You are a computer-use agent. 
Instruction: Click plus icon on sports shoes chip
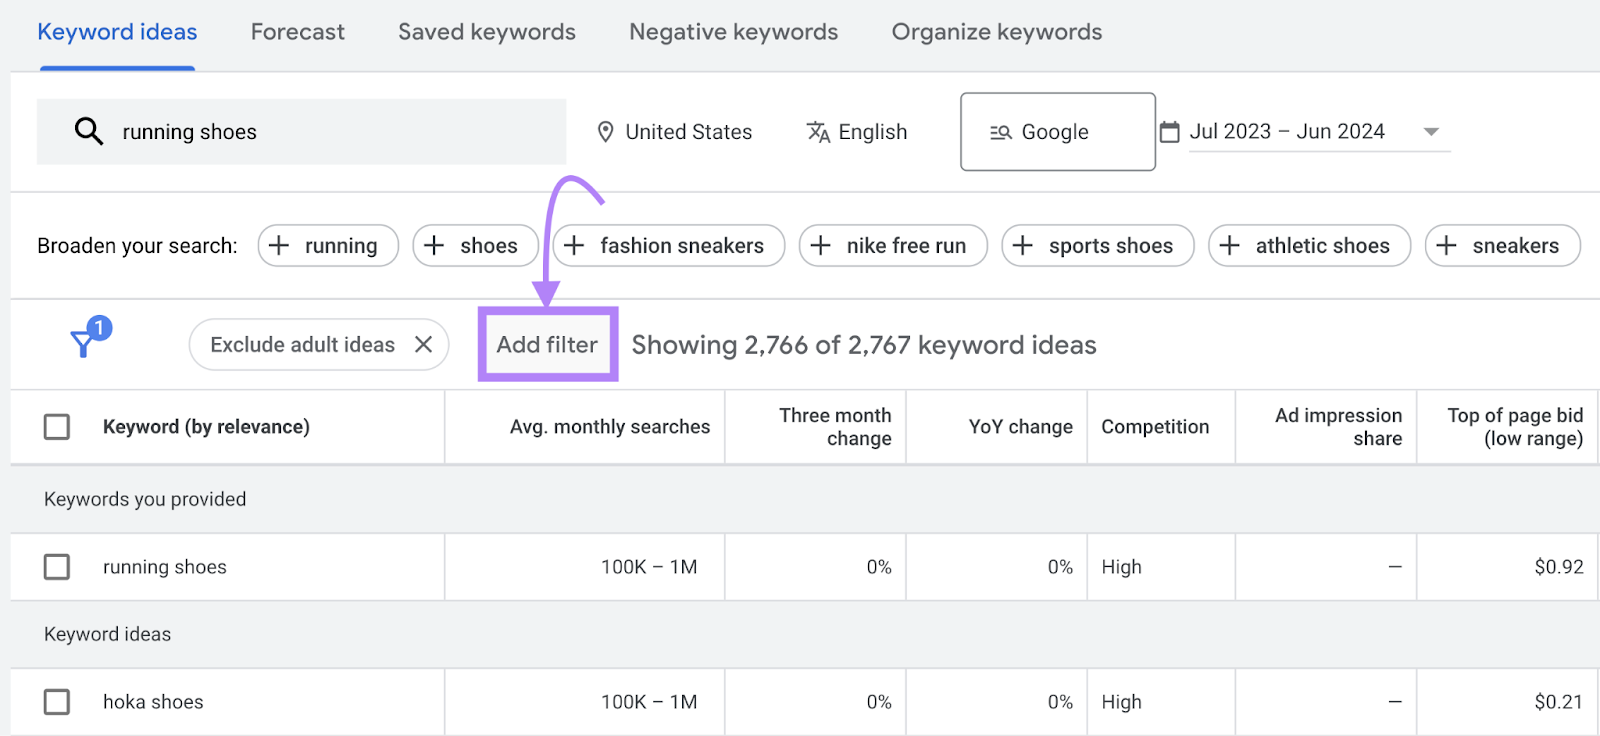1022,245
